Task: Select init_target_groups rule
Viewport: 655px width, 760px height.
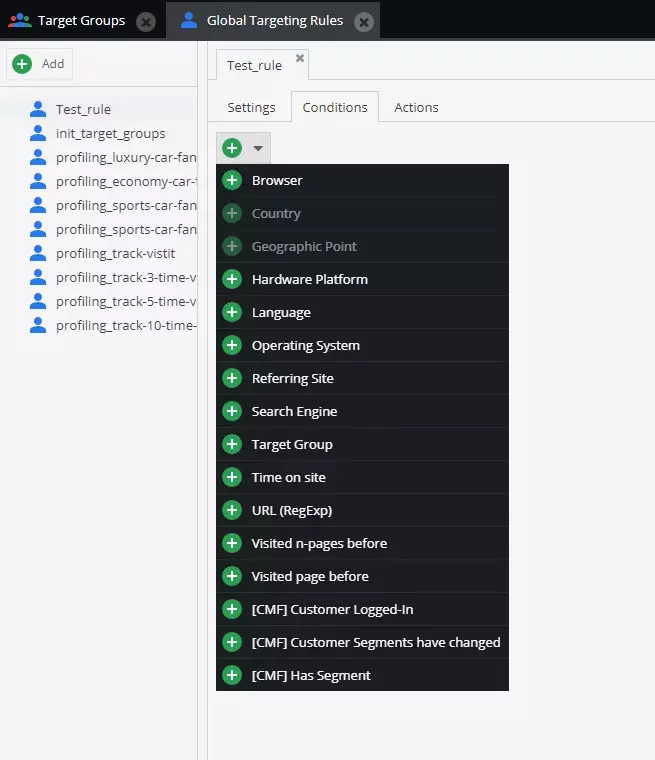Action: 98,133
